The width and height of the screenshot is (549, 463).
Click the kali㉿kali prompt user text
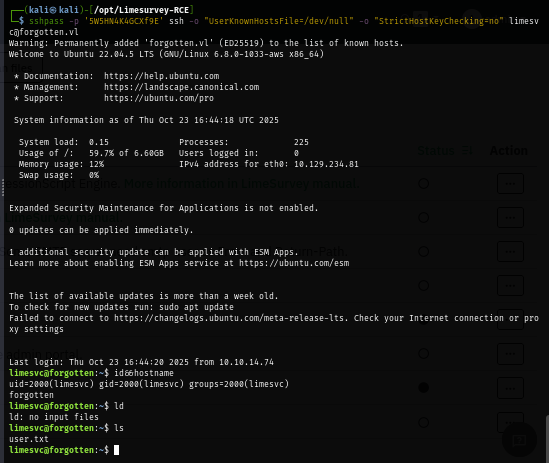53,10
